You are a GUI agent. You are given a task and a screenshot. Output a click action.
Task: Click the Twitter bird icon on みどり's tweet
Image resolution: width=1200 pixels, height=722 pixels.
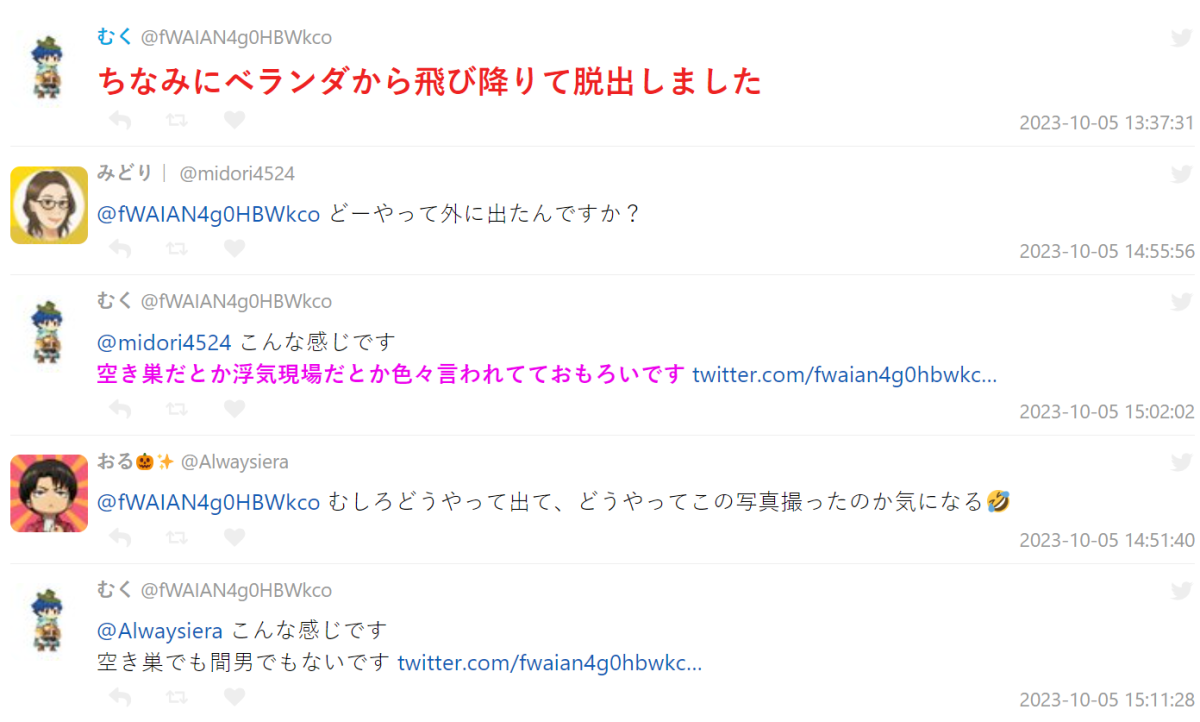click(1181, 174)
